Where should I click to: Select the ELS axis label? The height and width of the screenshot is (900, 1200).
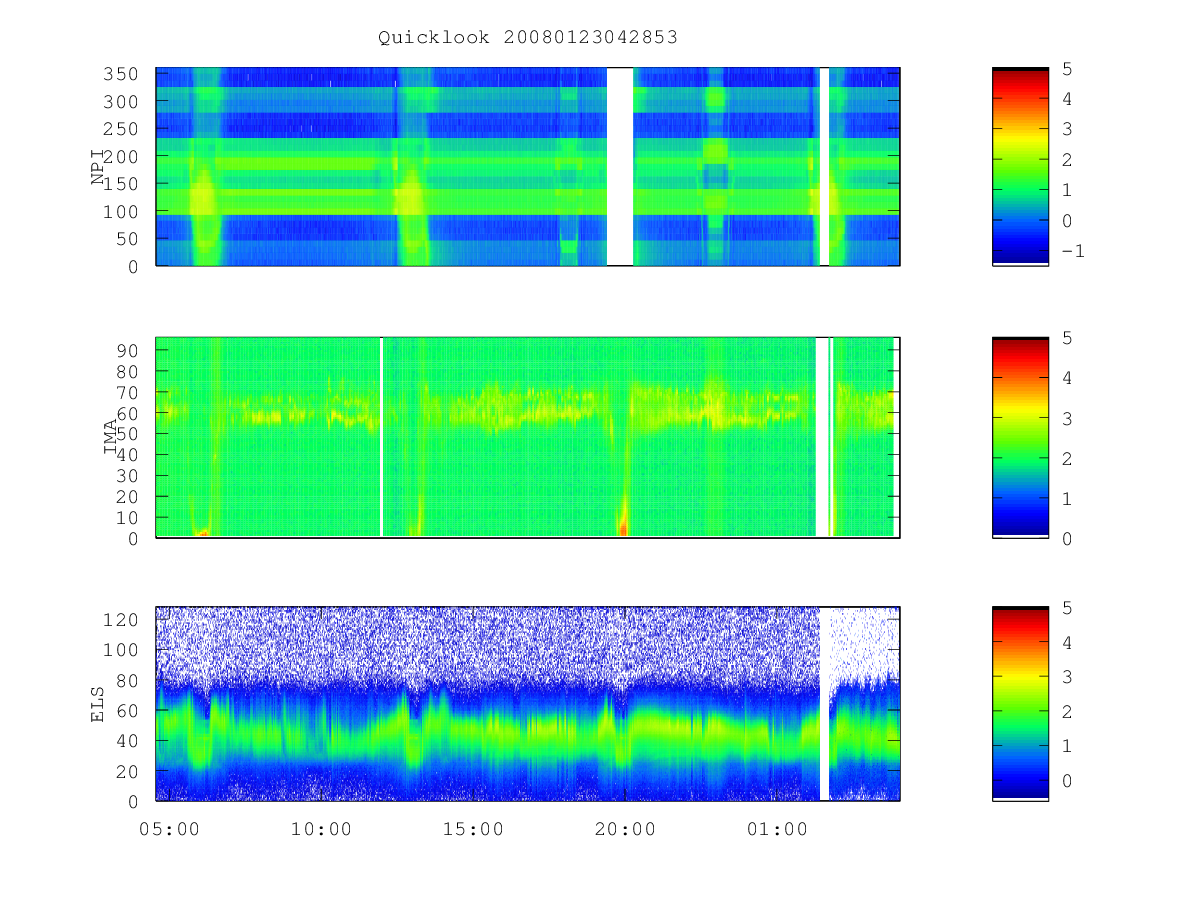98,704
